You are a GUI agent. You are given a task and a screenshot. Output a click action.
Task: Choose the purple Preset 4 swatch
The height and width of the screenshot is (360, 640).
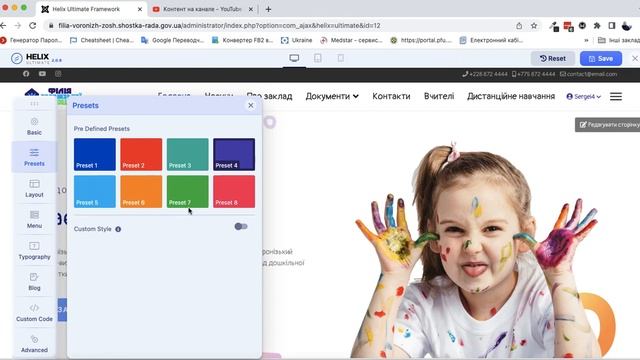point(234,154)
